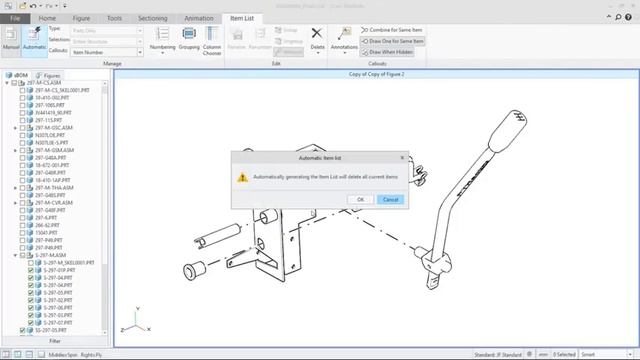The image size is (640, 360).
Task: Click the Group icon in Edit section
Action: (x=278, y=30)
